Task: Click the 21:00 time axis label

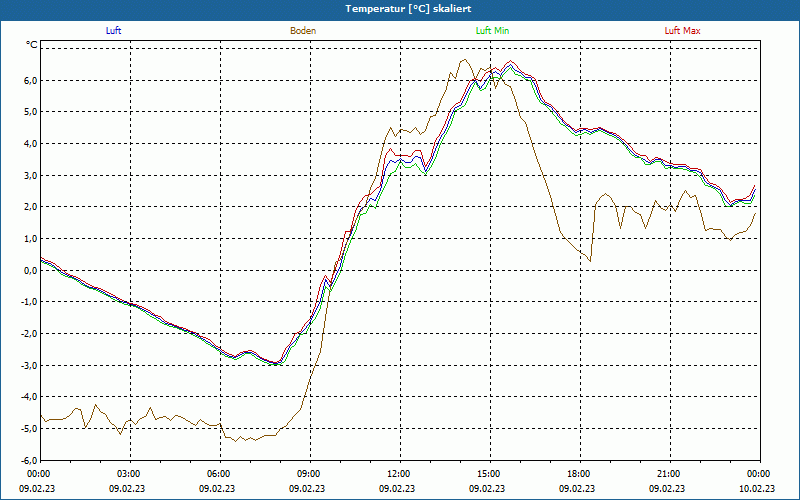Action: click(670, 474)
